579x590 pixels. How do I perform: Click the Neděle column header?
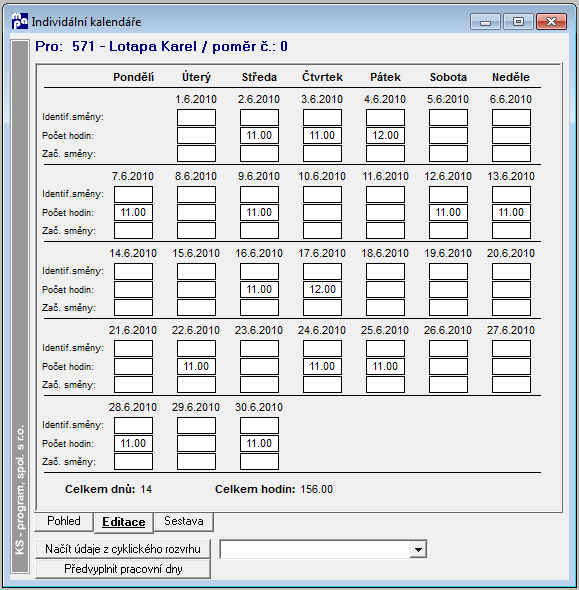click(x=511, y=77)
